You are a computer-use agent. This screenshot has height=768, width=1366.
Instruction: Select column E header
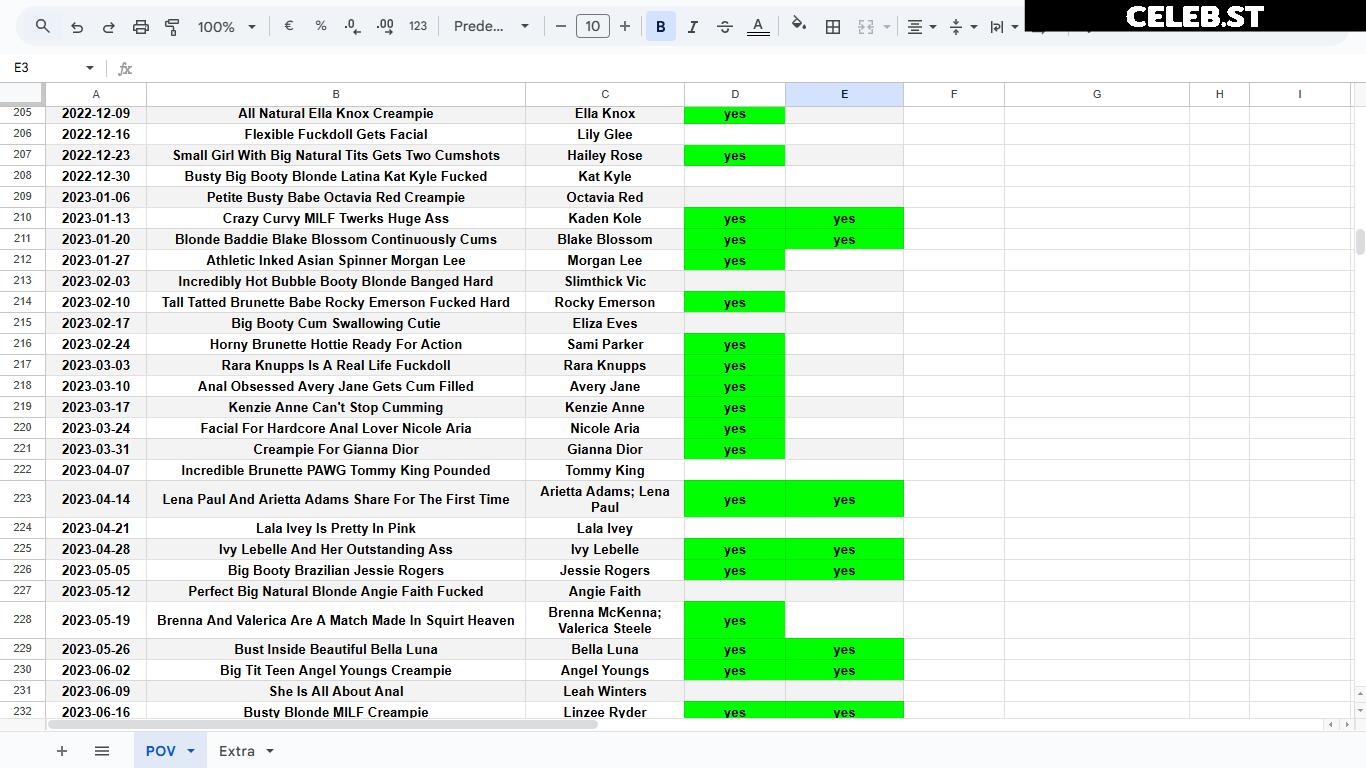[844, 94]
